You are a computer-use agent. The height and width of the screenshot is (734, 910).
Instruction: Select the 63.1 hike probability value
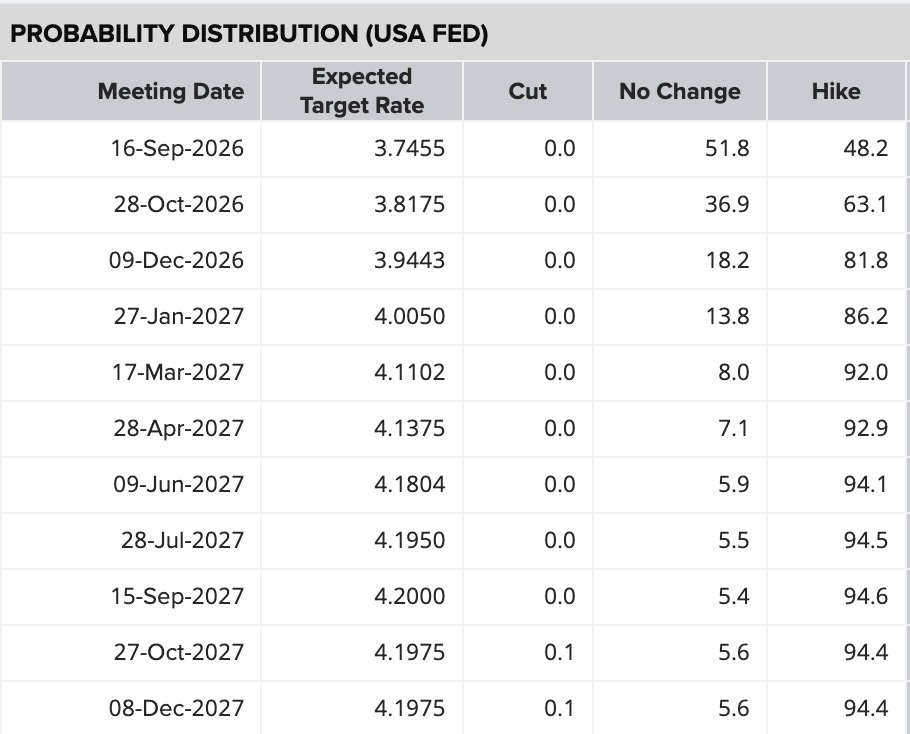coord(865,204)
